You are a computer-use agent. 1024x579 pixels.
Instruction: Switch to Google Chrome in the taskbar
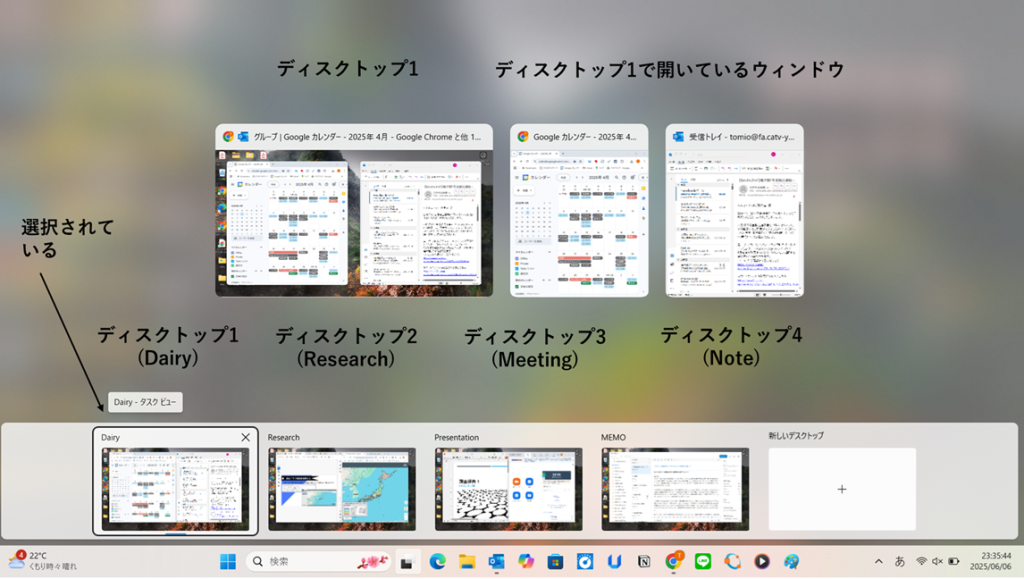[673, 561]
